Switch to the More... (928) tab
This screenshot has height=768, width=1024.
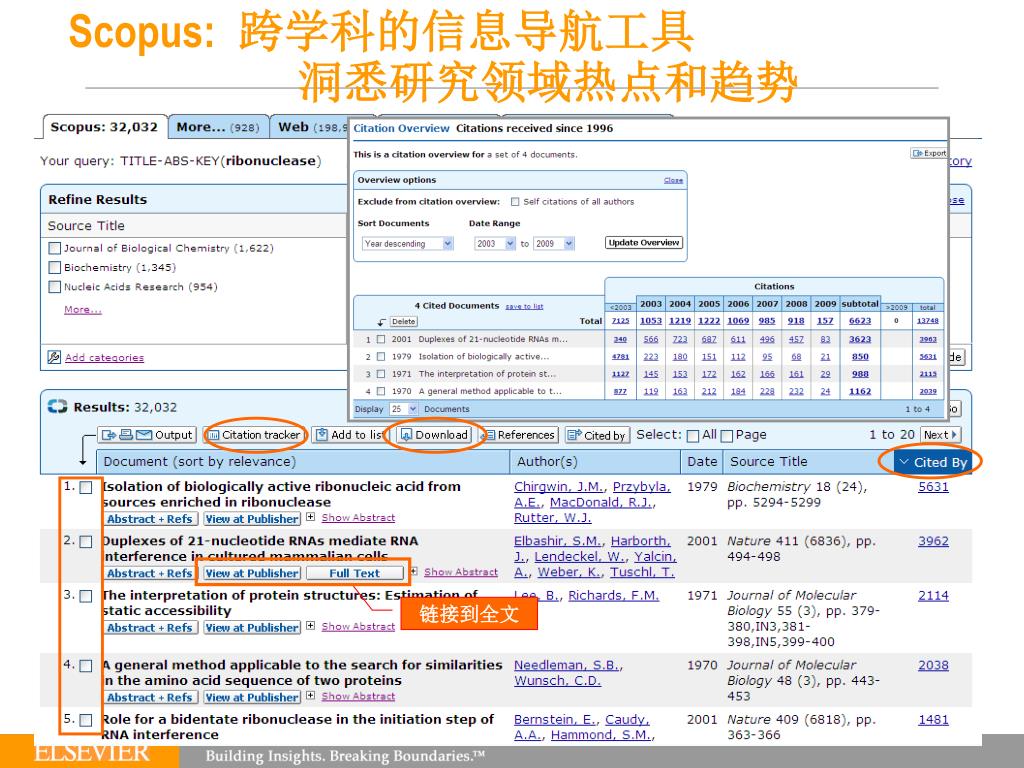coord(217,127)
